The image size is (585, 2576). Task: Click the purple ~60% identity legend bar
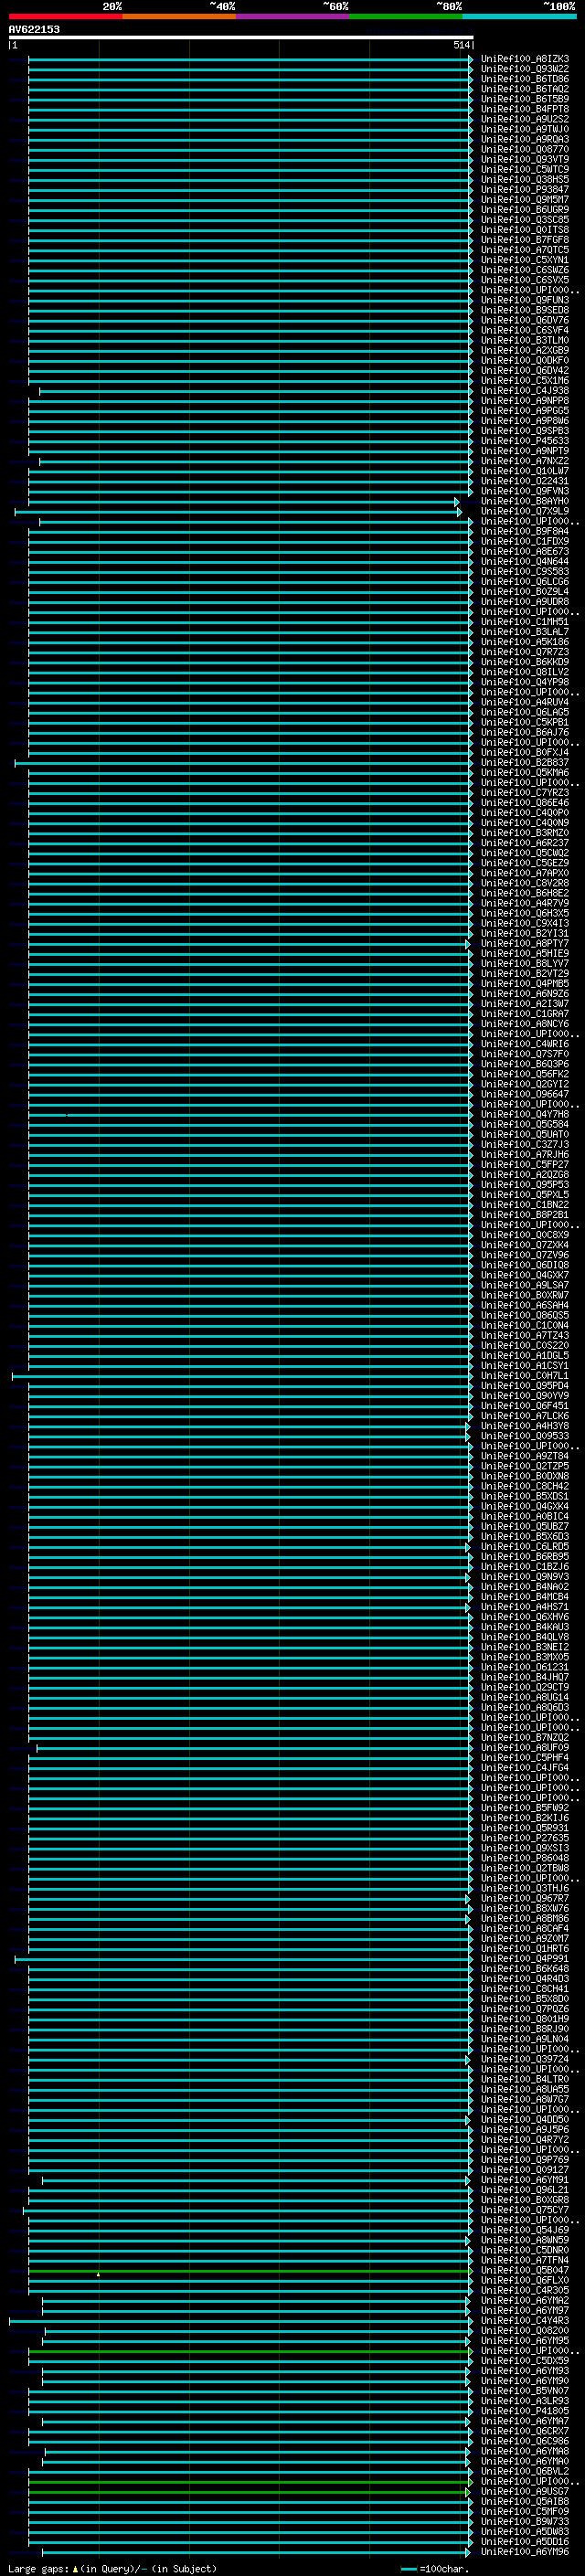coord(292,17)
